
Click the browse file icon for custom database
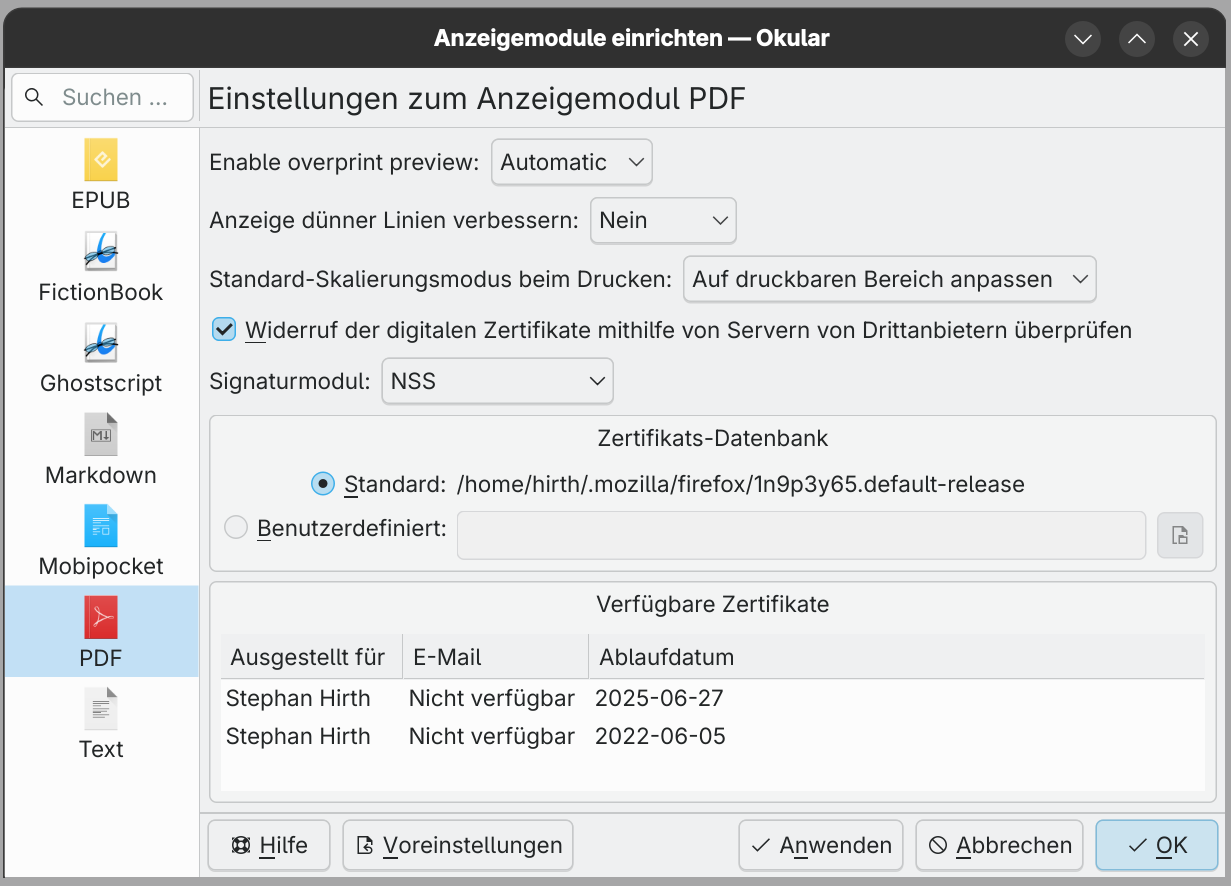[1180, 536]
